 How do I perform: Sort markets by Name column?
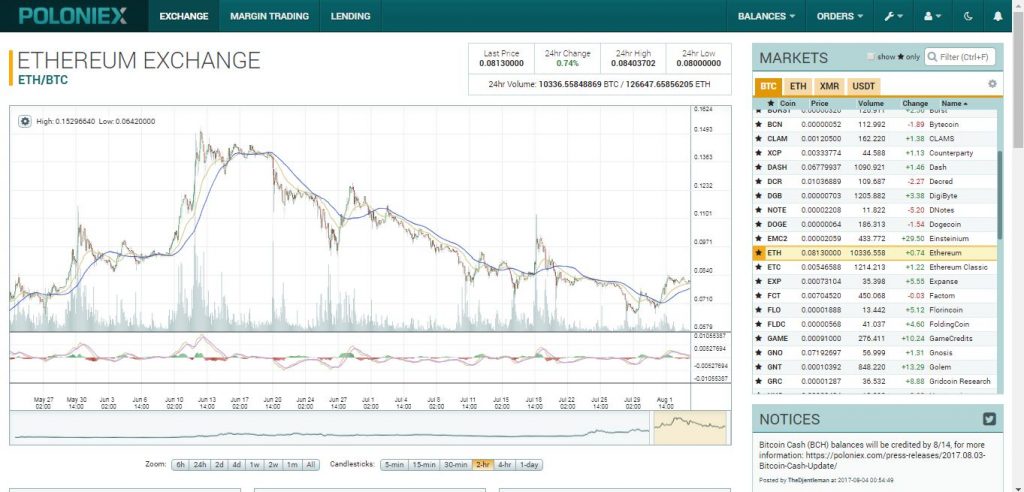click(954, 103)
